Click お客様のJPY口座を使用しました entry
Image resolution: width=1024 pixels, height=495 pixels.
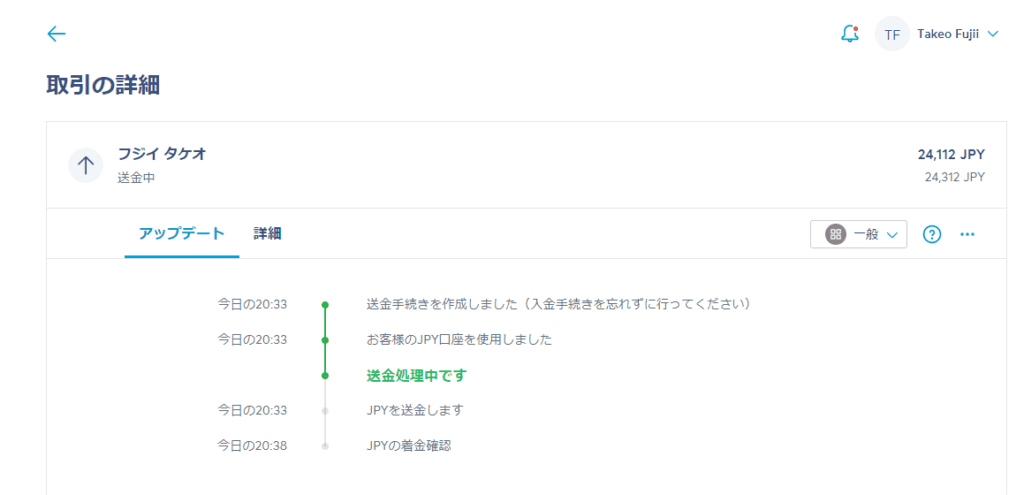(x=459, y=340)
